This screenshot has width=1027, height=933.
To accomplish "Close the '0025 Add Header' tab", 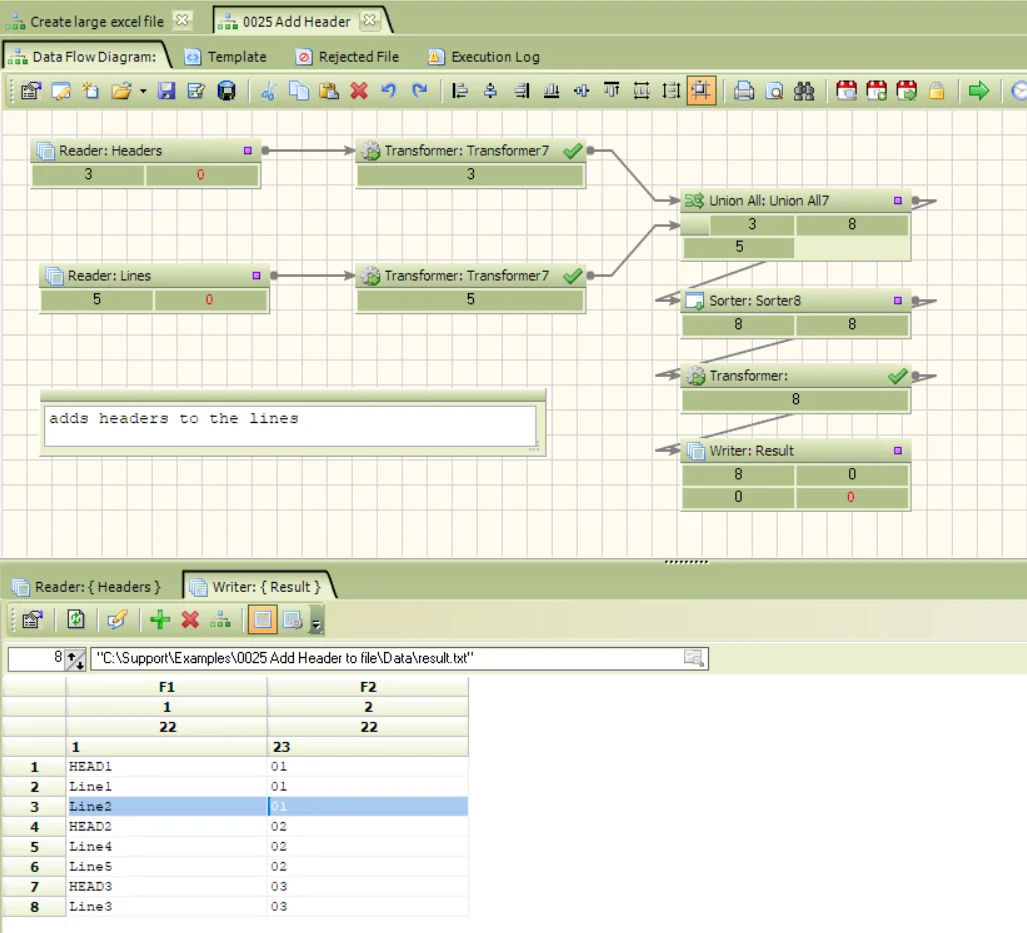I will 370,20.
